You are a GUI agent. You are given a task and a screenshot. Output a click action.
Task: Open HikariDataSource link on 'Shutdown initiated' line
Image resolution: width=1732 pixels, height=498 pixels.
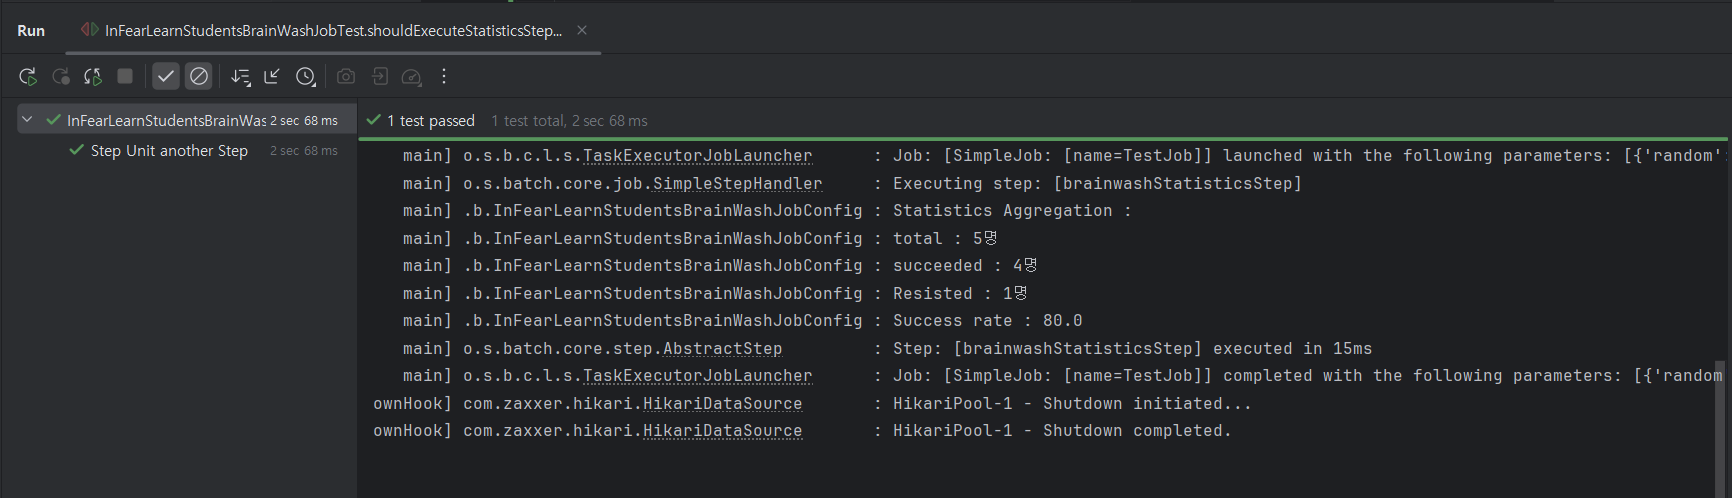[x=723, y=404]
